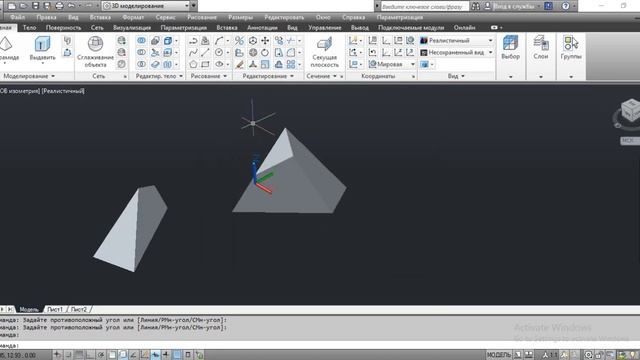Image resolution: width=640 pixels, height=360 pixels.
Task: Click the Move tool icon
Action: coord(265,40)
